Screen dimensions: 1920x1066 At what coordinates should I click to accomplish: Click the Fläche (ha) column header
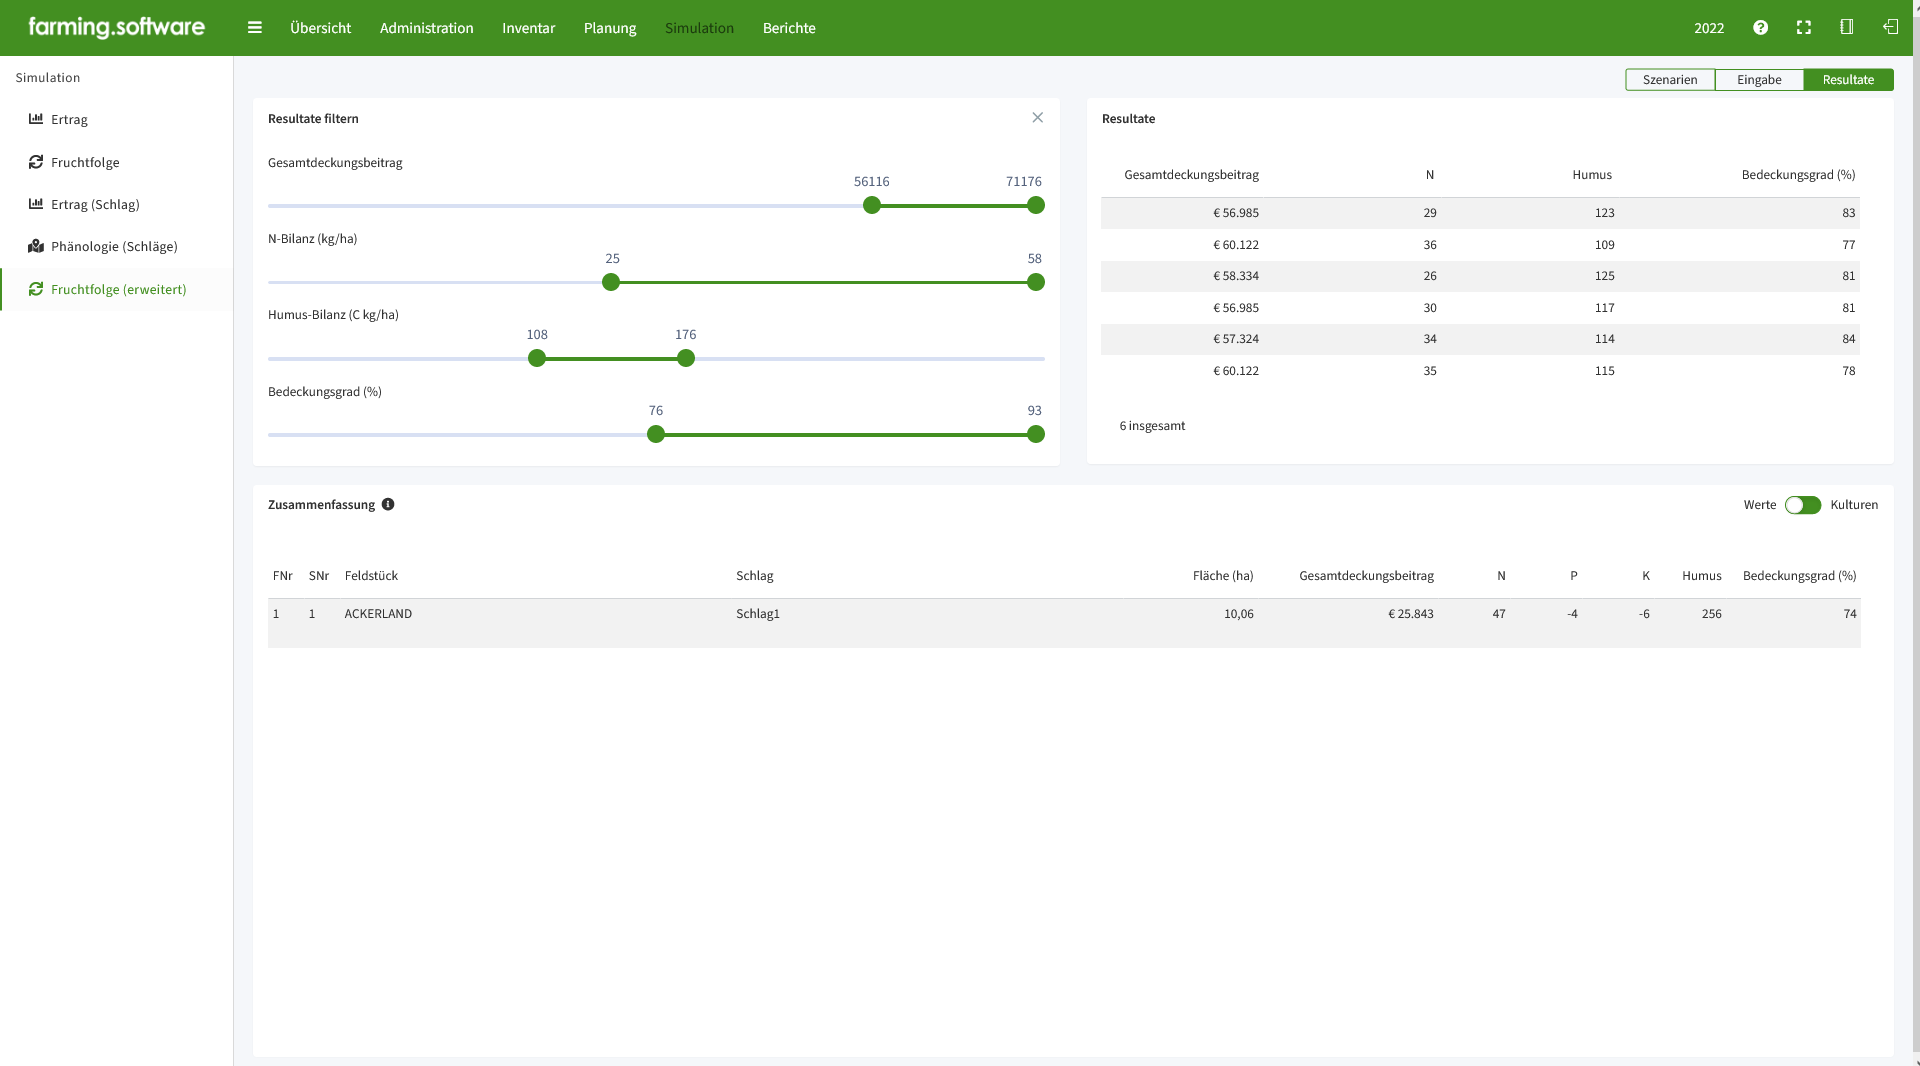1223,576
